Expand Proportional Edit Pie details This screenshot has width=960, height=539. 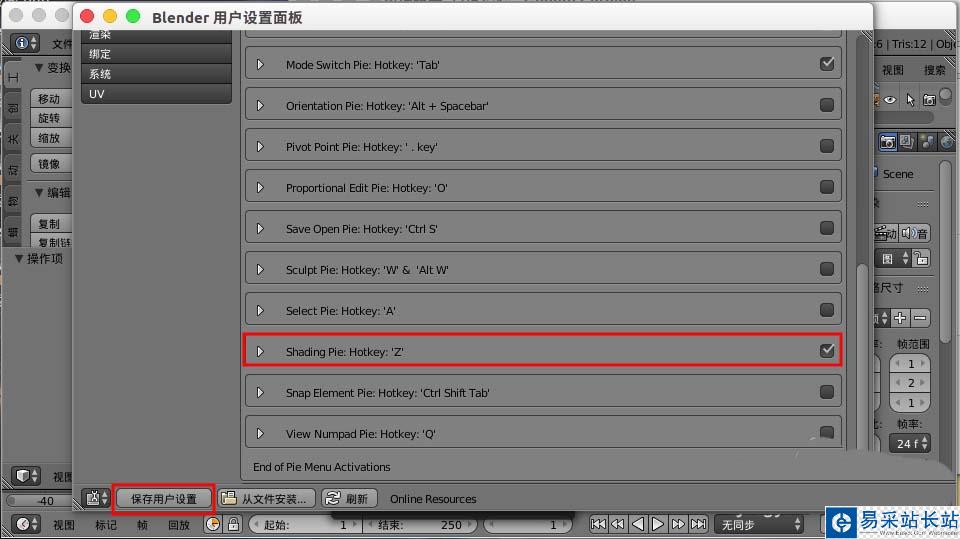click(x=260, y=187)
